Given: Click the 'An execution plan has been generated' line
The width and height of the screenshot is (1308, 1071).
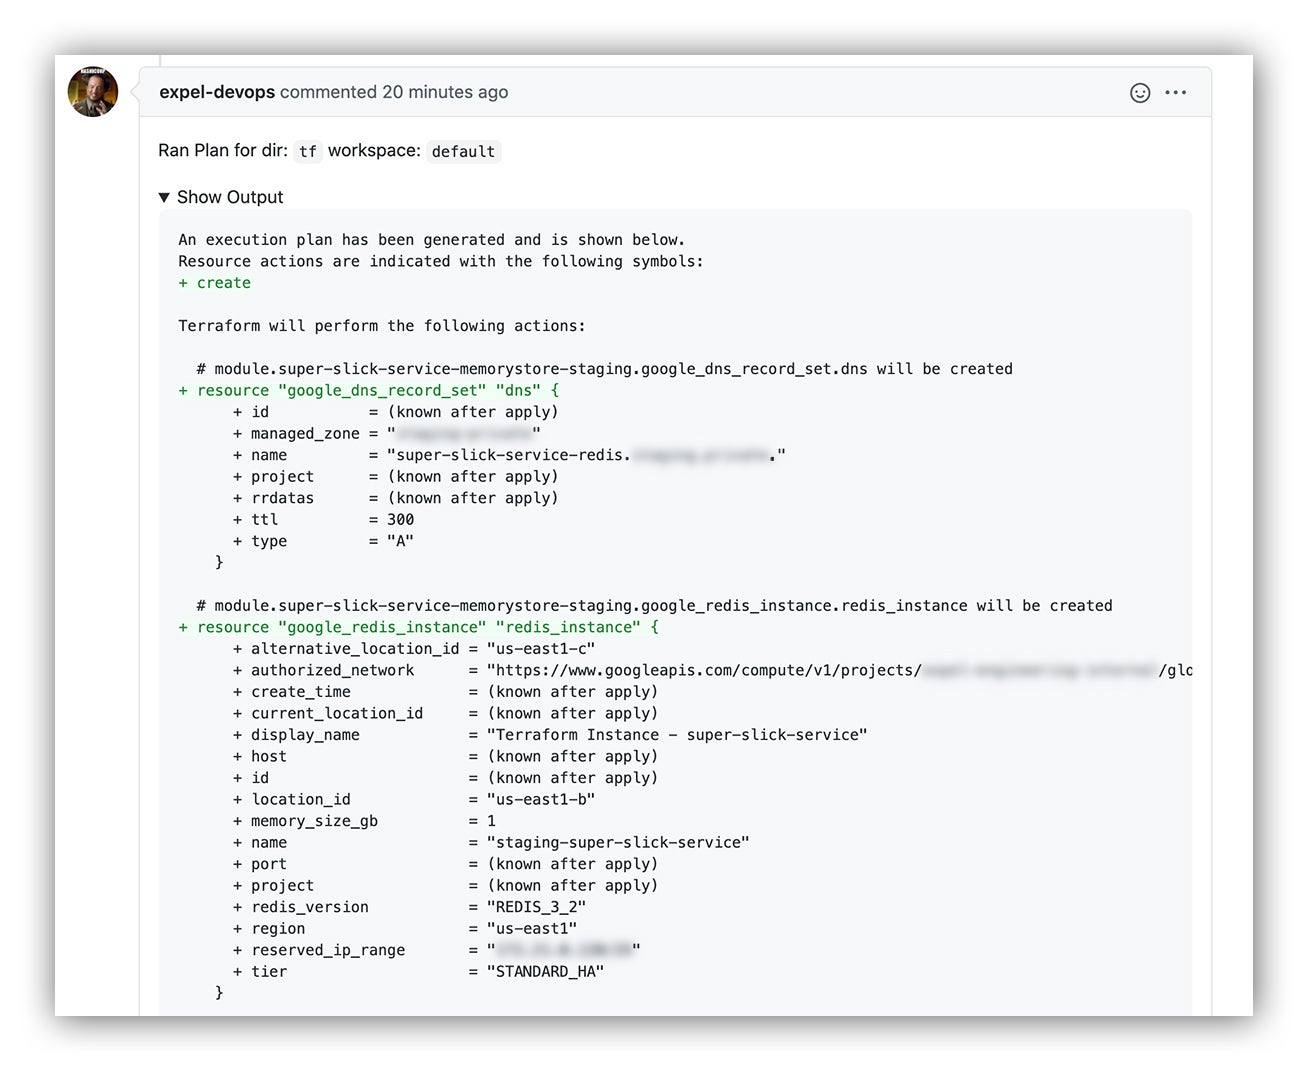Looking at the screenshot, I should 432,240.
